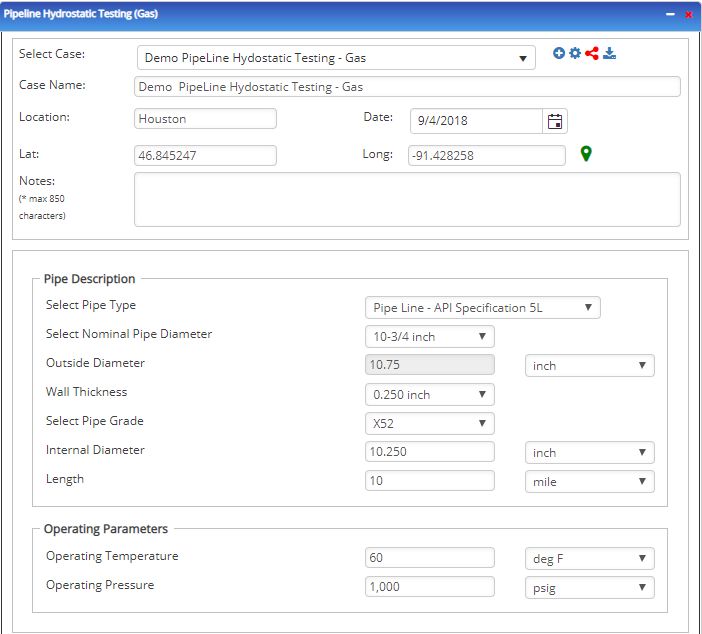Change the Outside Diameter unit dropdown
The width and height of the screenshot is (702, 634).
click(x=590, y=366)
